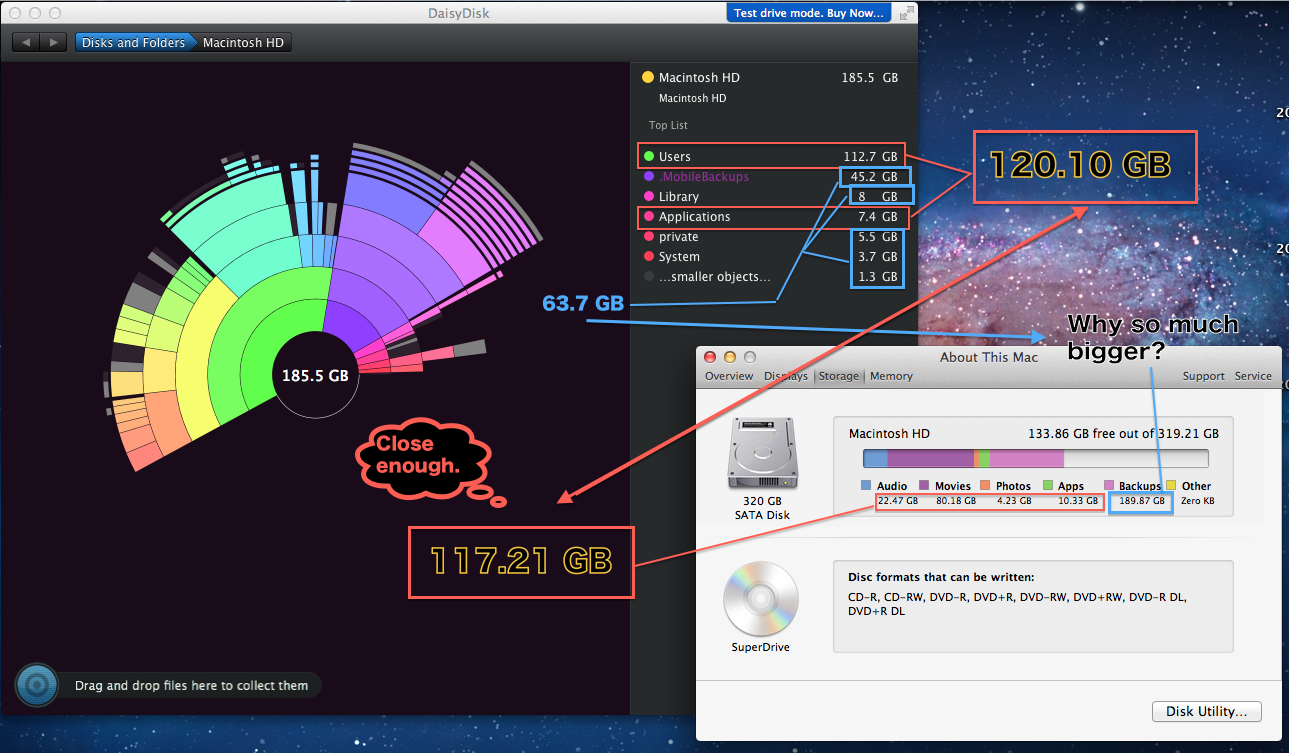The width and height of the screenshot is (1289, 753).
Task: Click the 189.87 GB Backups size
Action: click(1142, 501)
